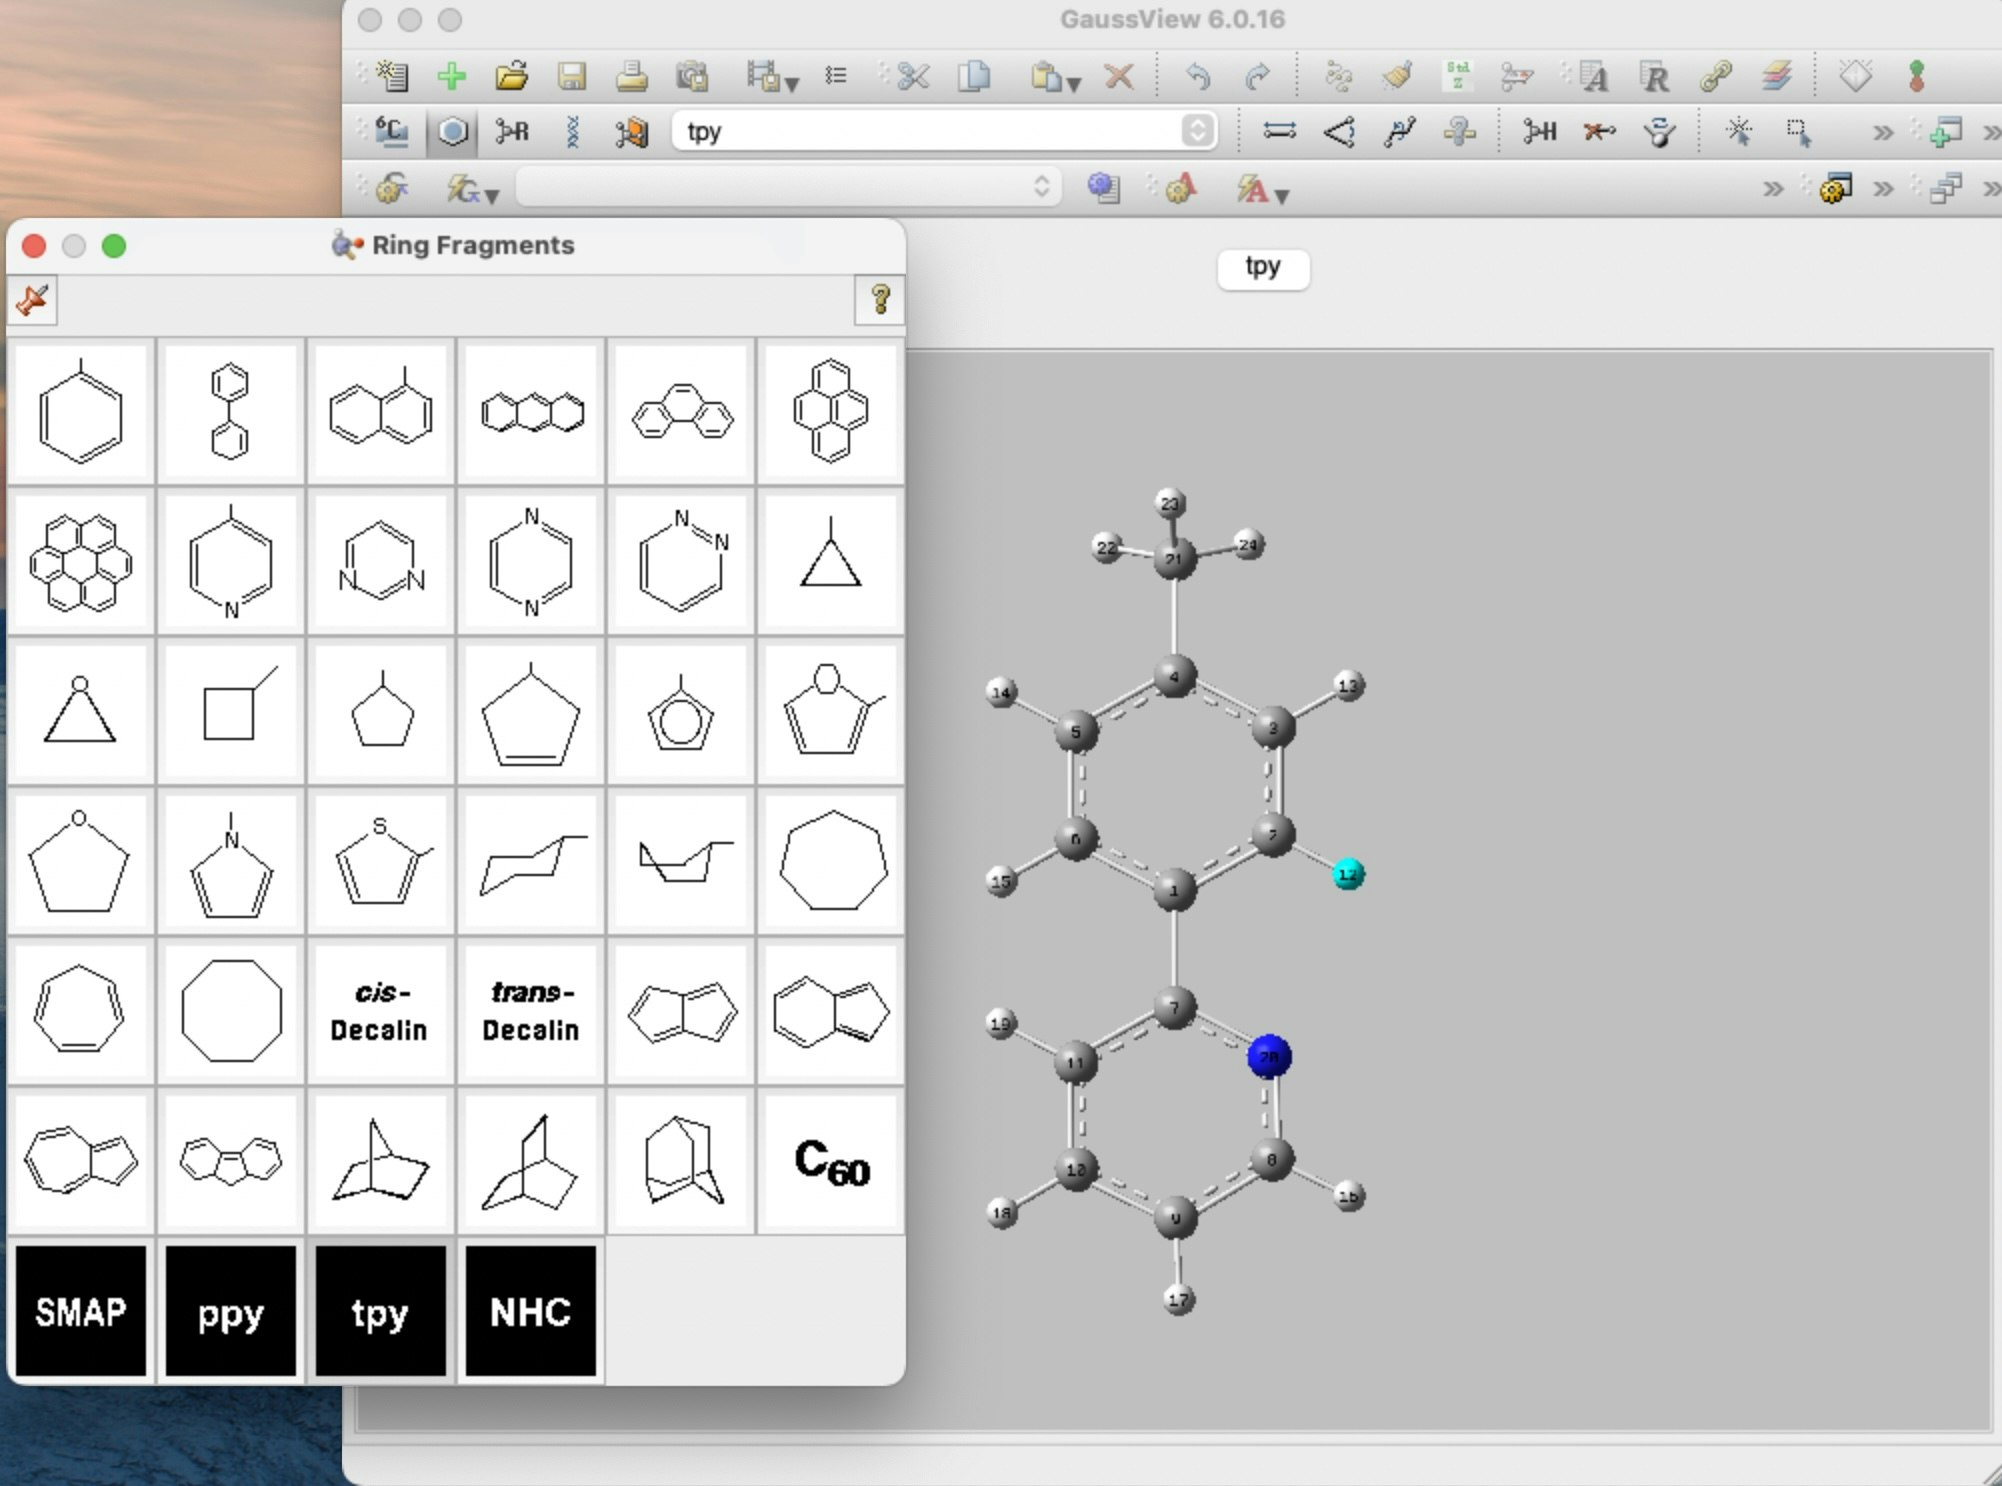Screen dimensions: 2002x1486
Task: Pick the C60 fullerene fragment
Action: tap(831, 1162)
